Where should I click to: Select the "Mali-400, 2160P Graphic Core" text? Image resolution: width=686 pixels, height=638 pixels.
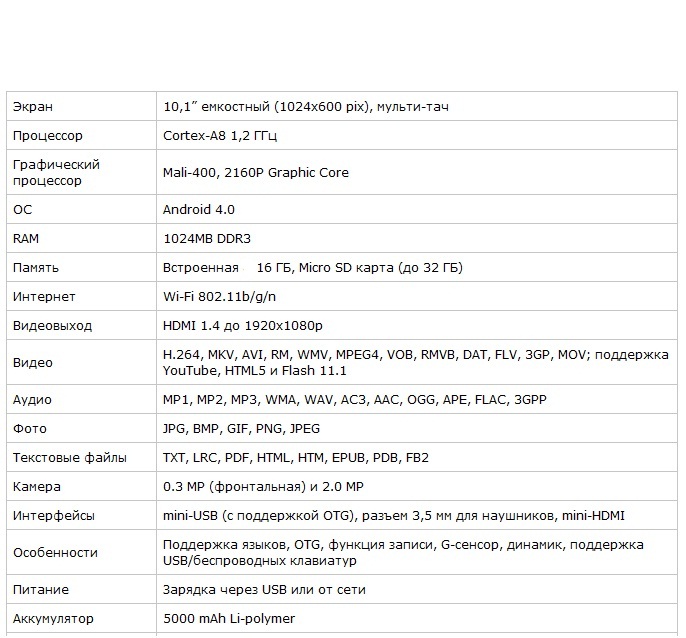click(256, 173)
